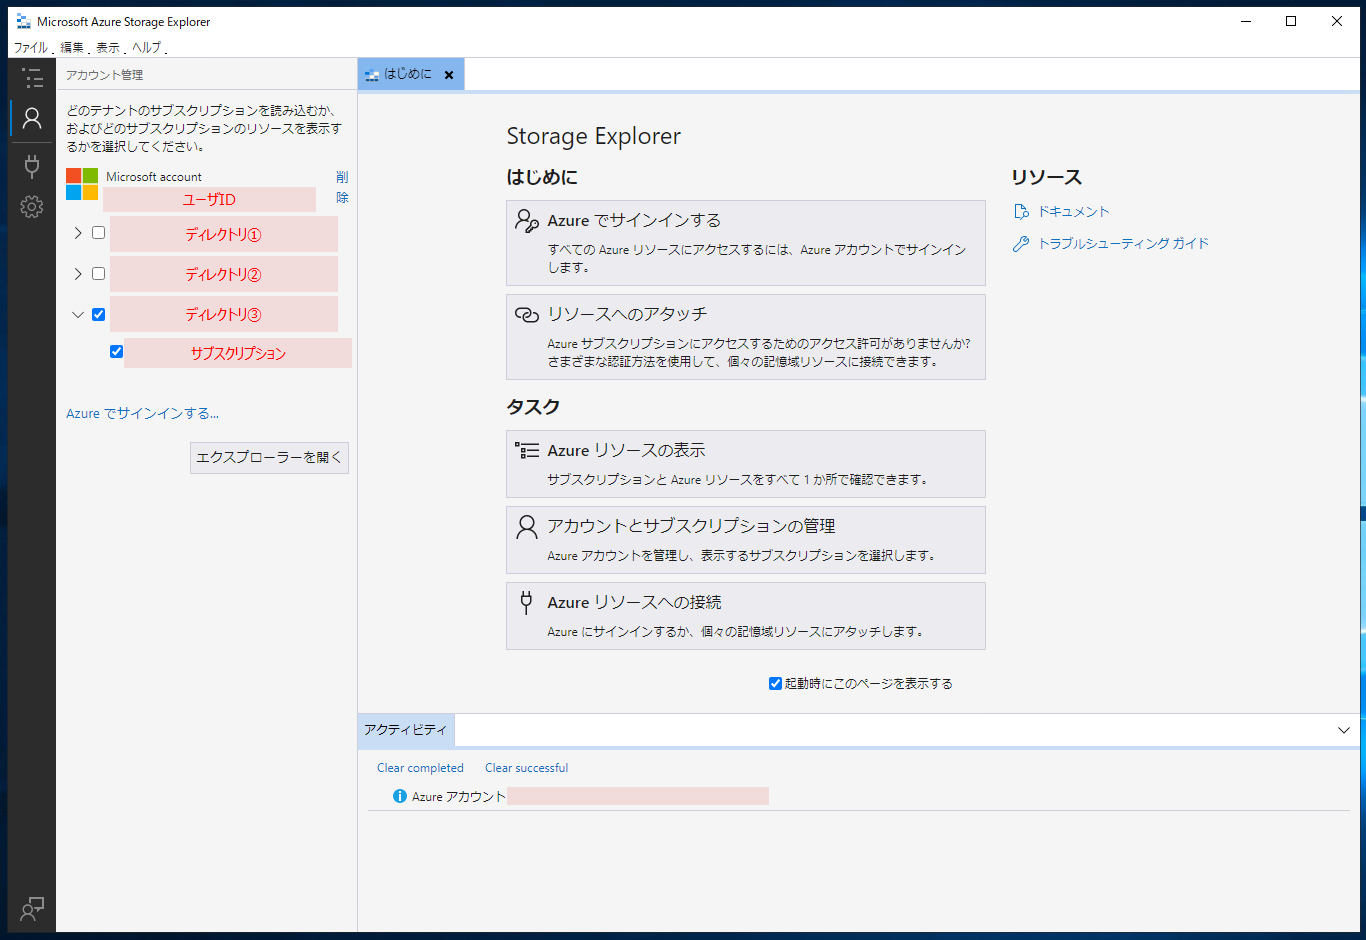The height and width of the screenshot is (940, 1366).
Task: Click the Storage Explorer page heading
Action: coord(594,136)
